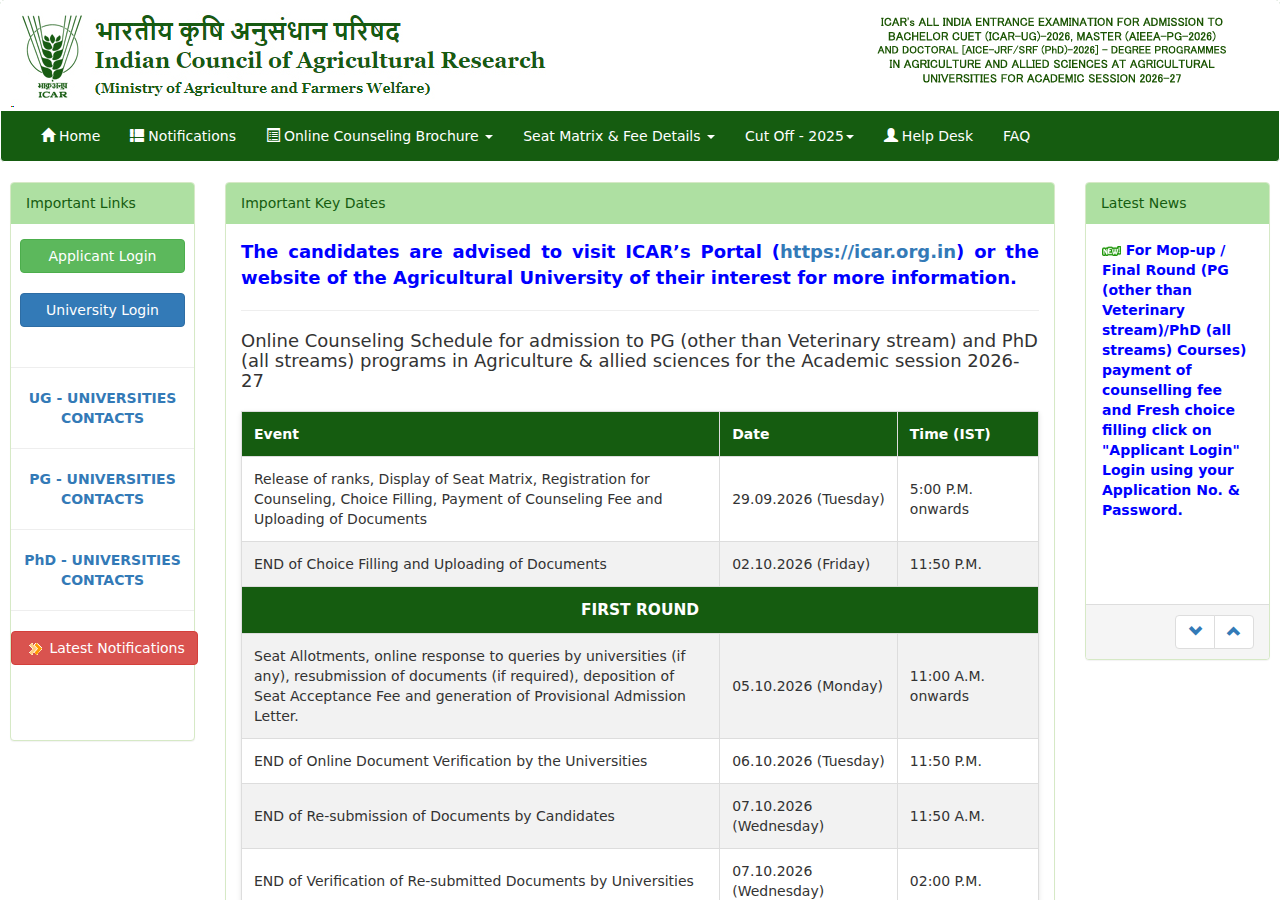This screenshot has width=1280, height=900.
Task: Click the grid icon beside Notifications
Action: click(x=137, y=135)
